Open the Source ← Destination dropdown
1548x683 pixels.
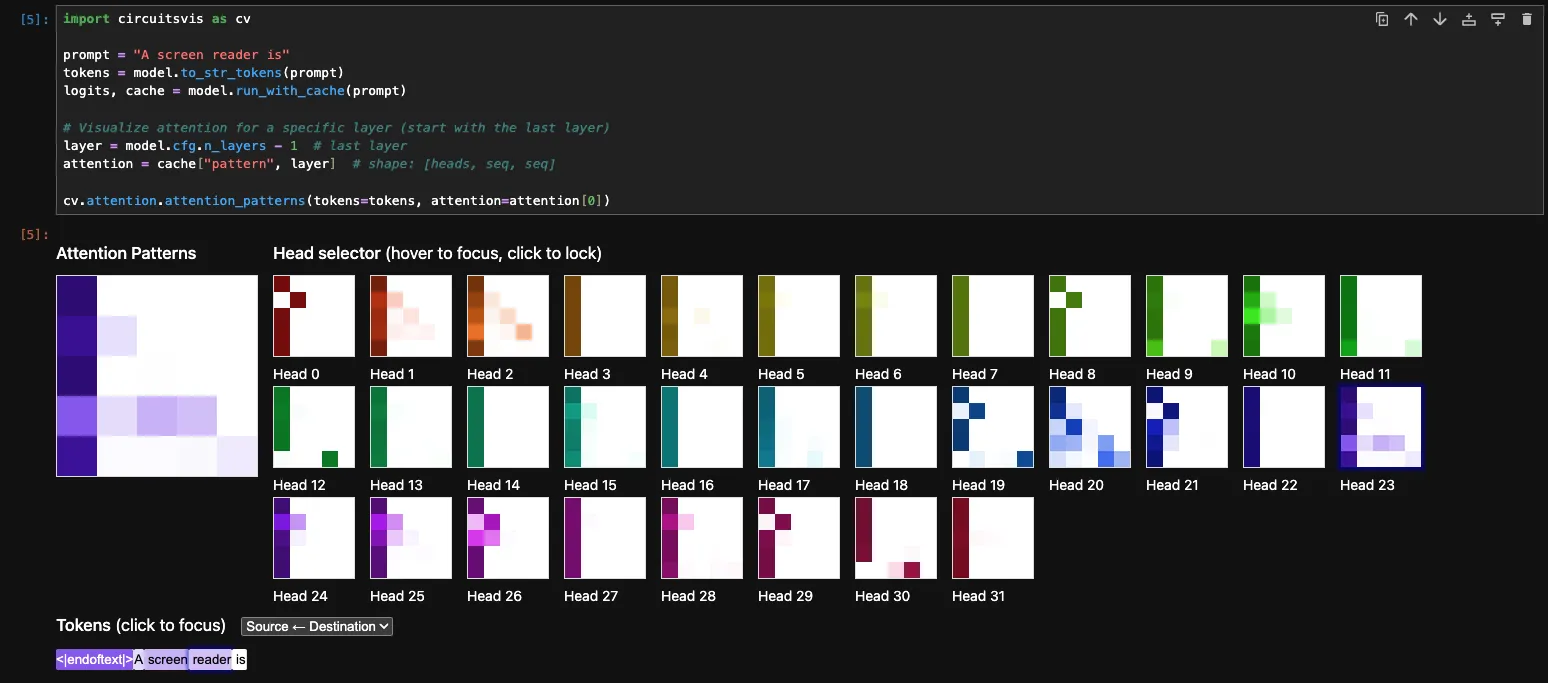[x=316, y=626]
